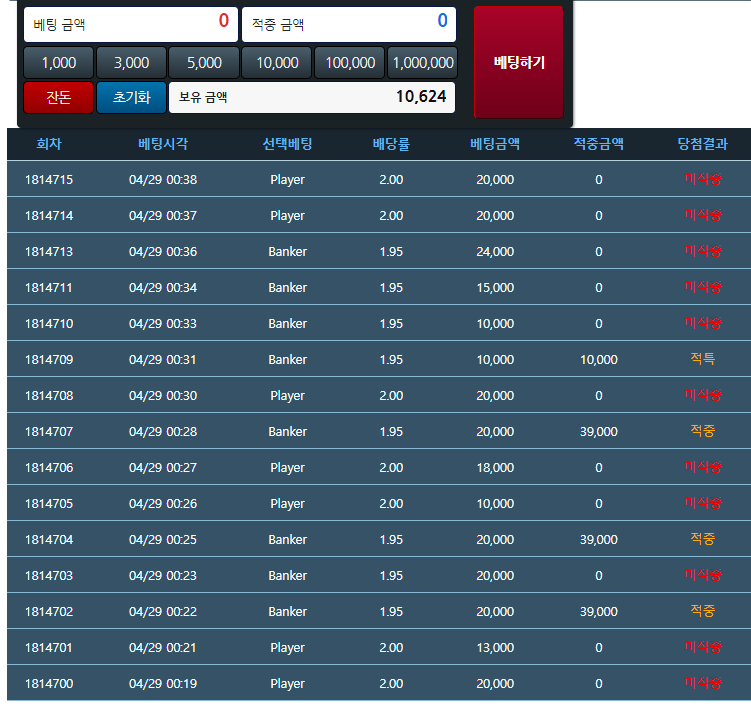This screenshot has width=751, height=706.
Task: Click the 적중 금액 field
Action: pos(349,24)
